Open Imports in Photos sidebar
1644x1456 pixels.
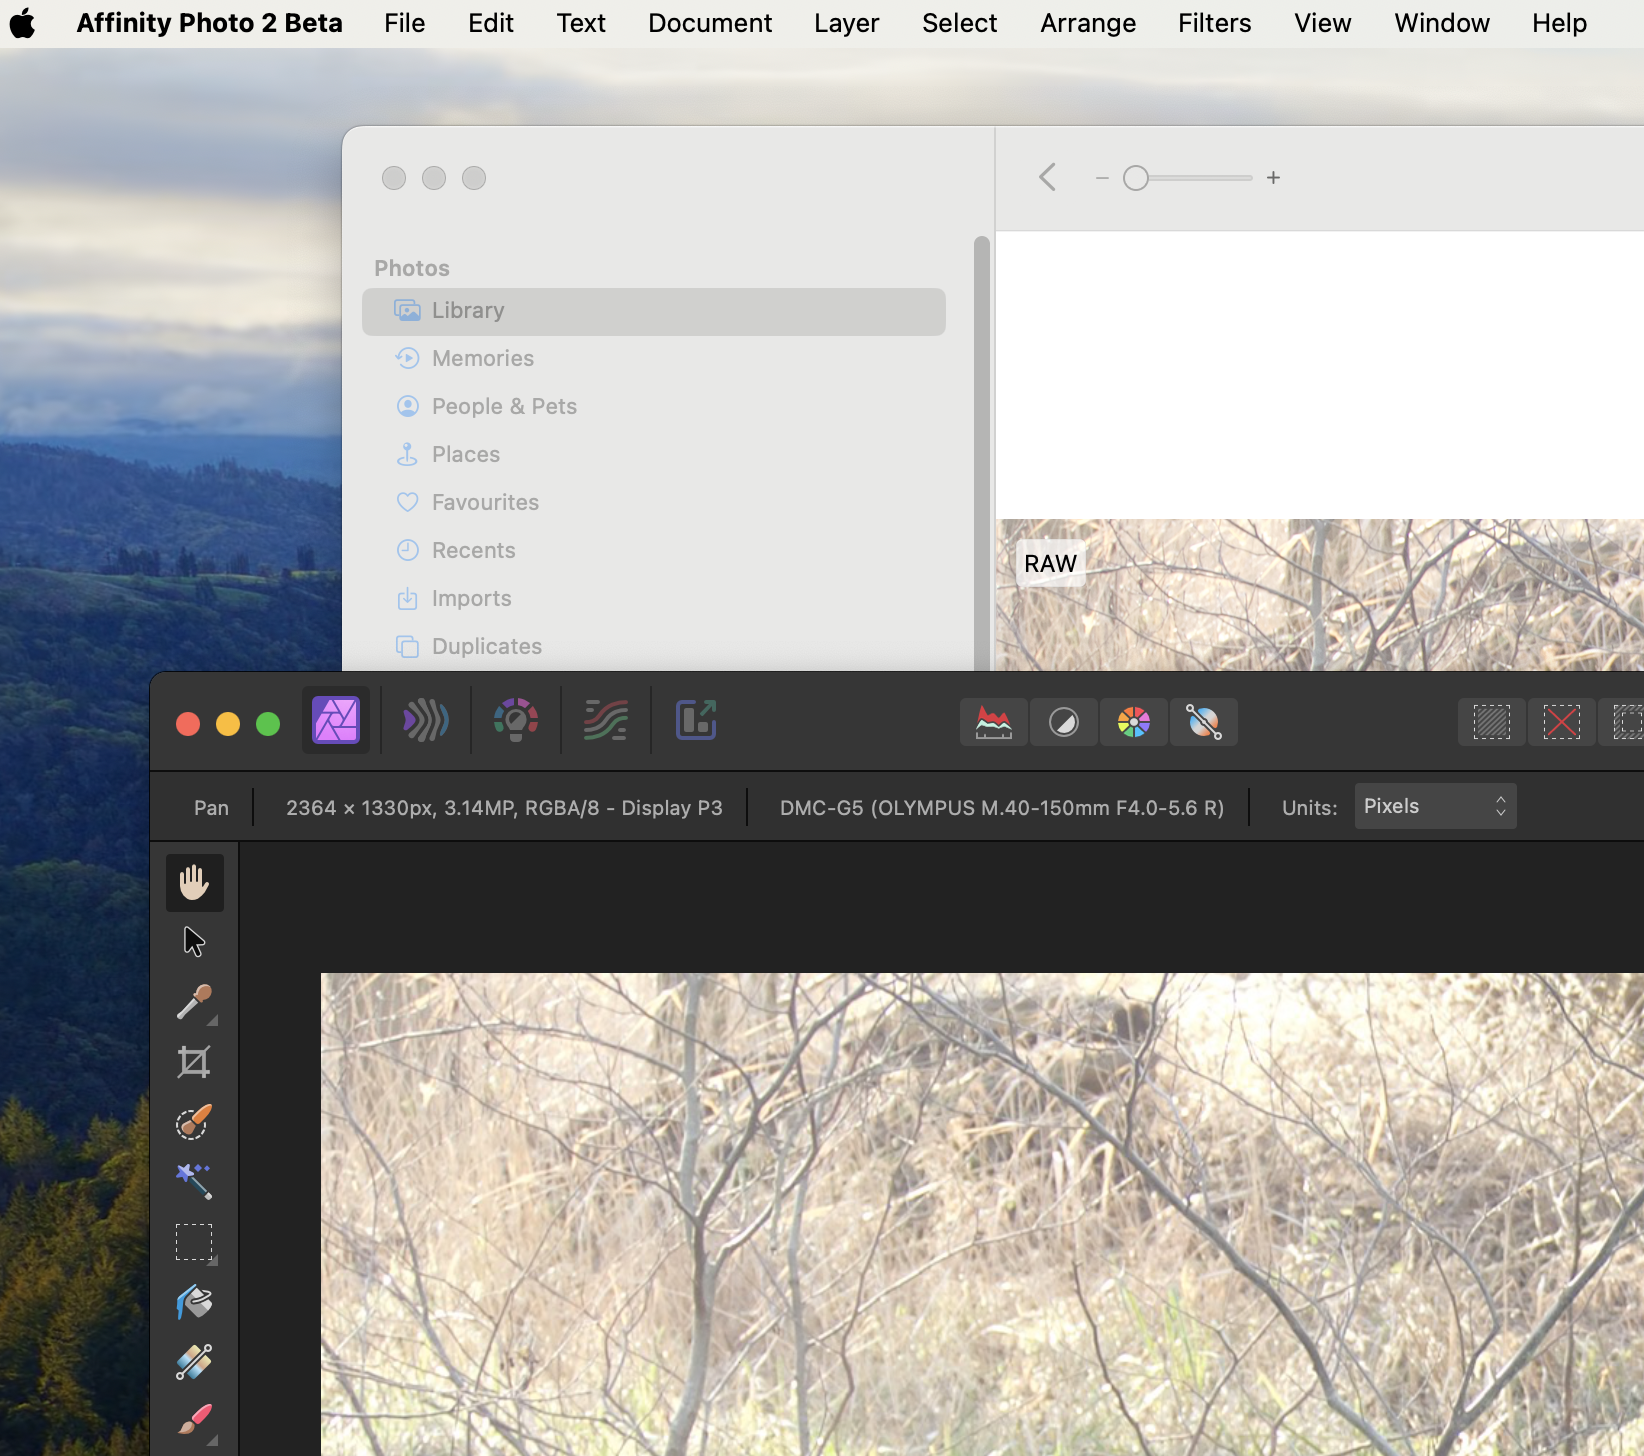tap(654, 598)
